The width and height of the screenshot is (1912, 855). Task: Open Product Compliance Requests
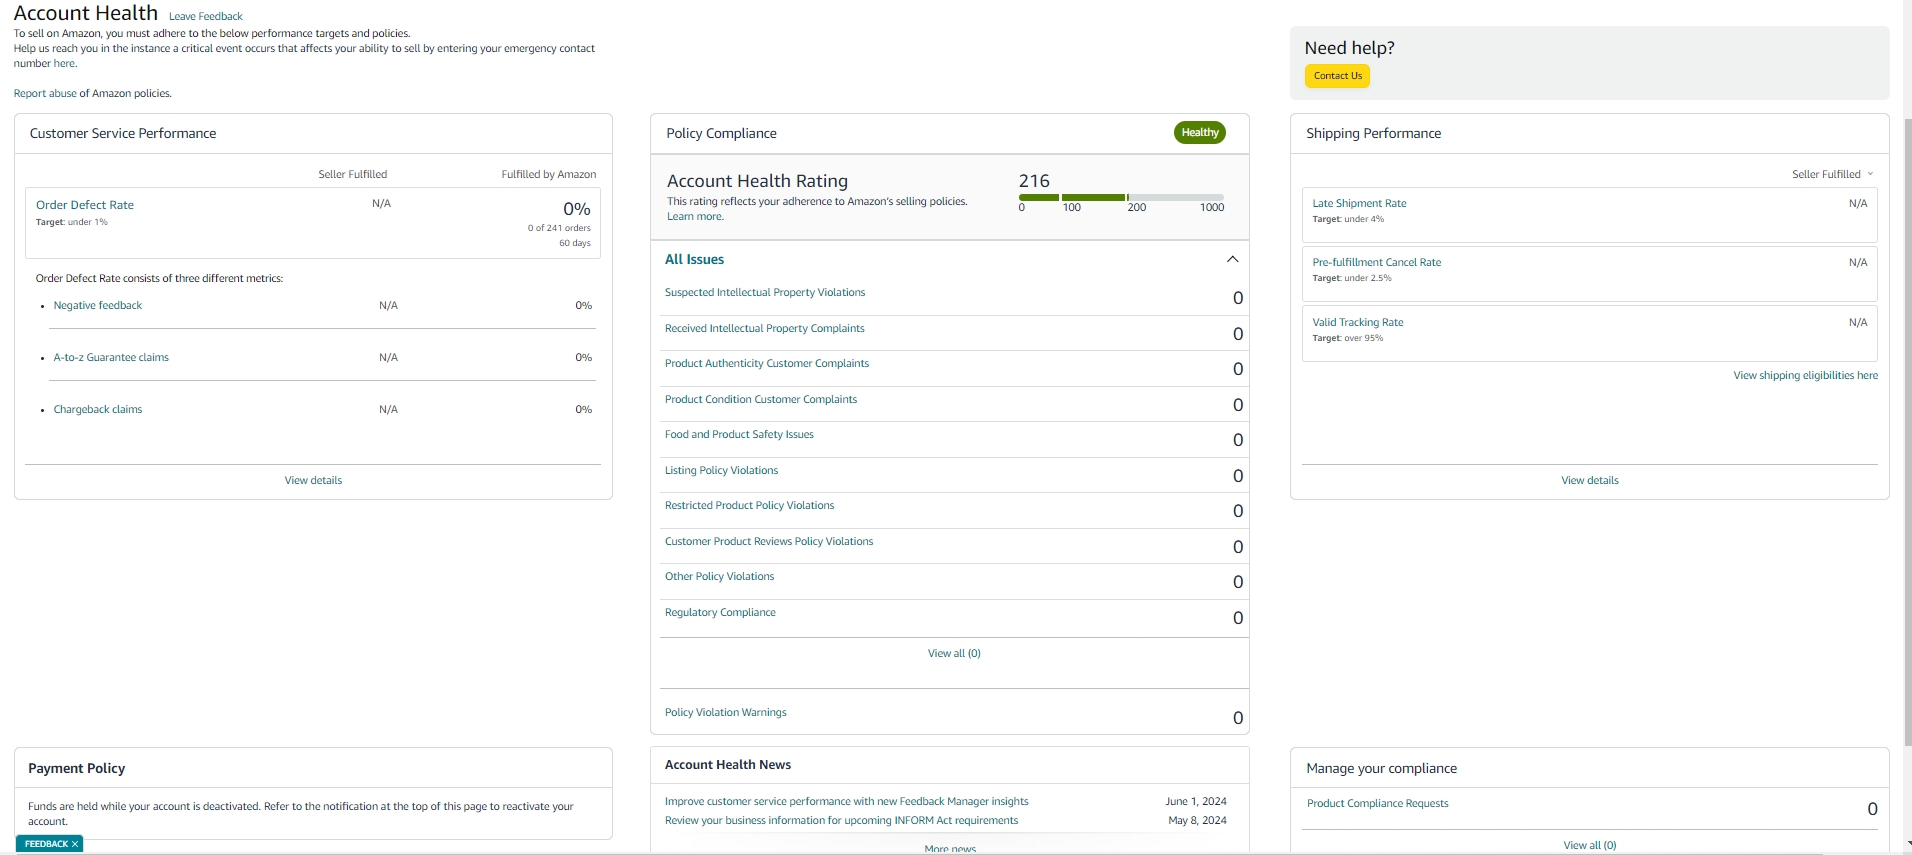[x=1377, y=803]
